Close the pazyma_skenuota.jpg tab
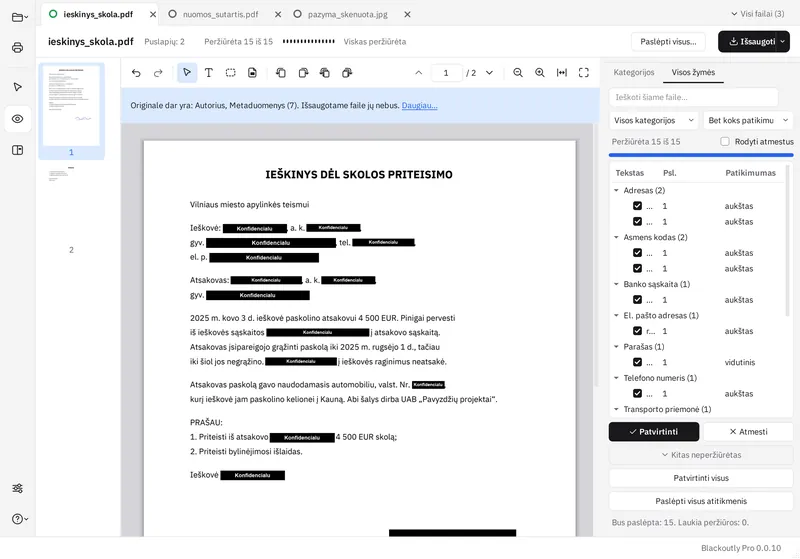This screenshot has width=800, height=559. coord(407,14)
